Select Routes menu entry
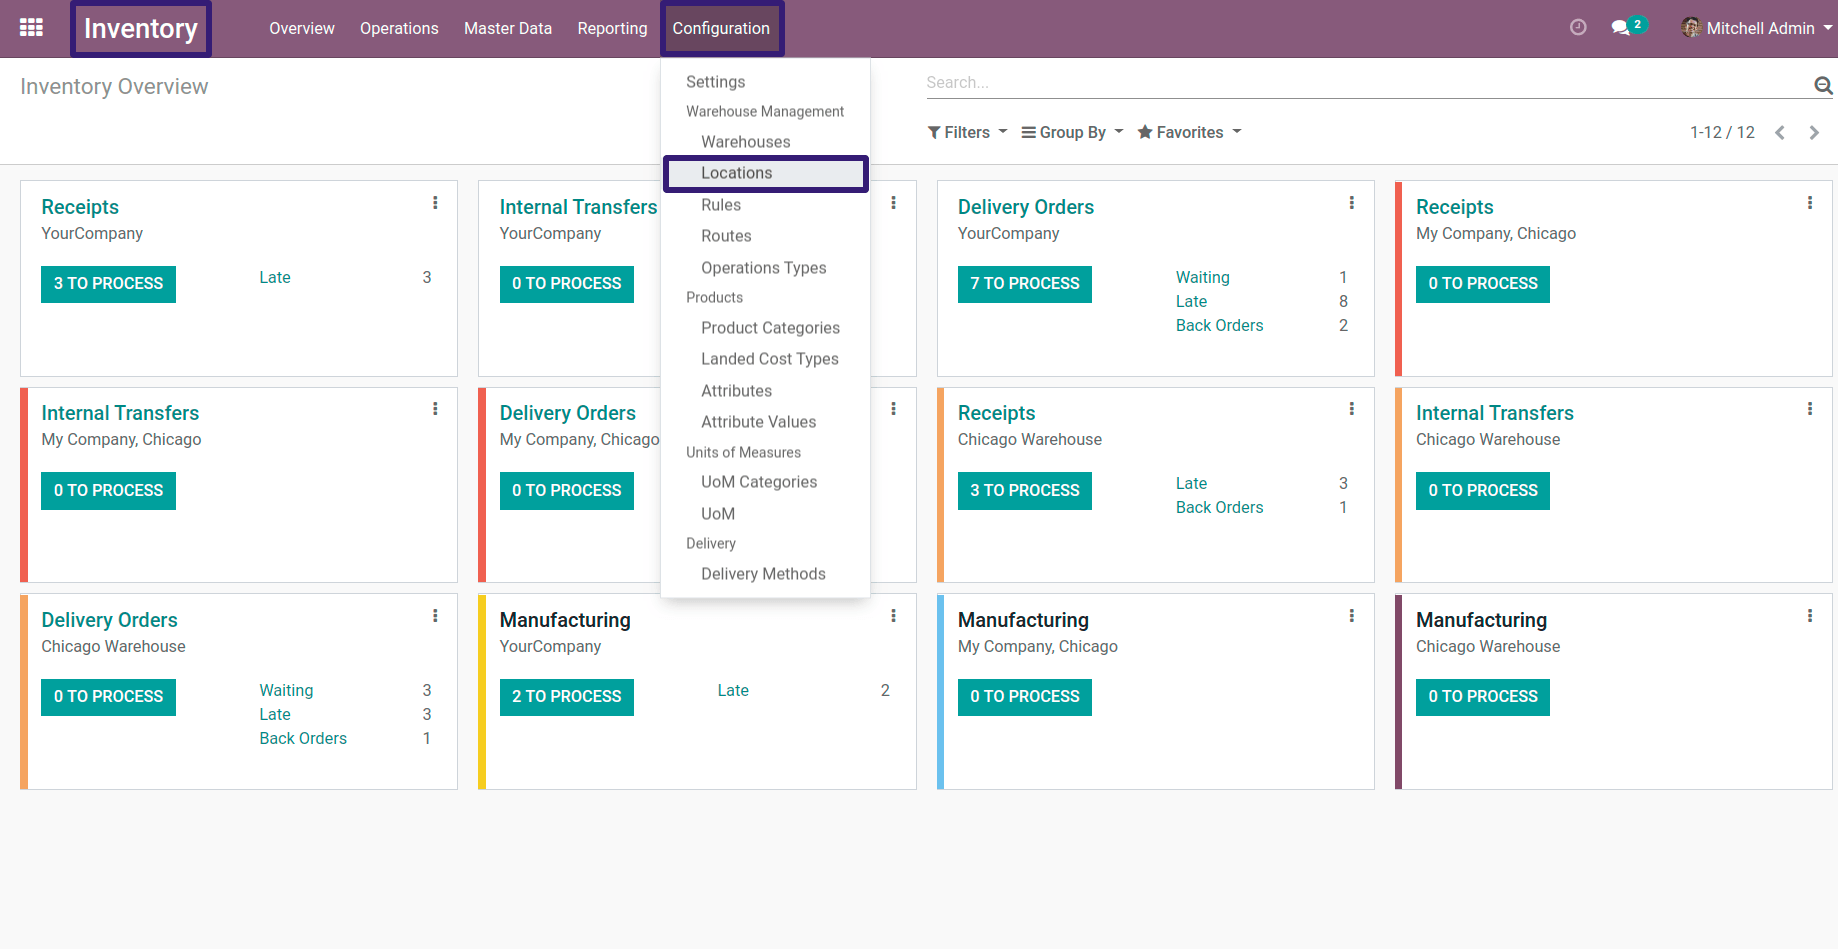 pos(726,236)
